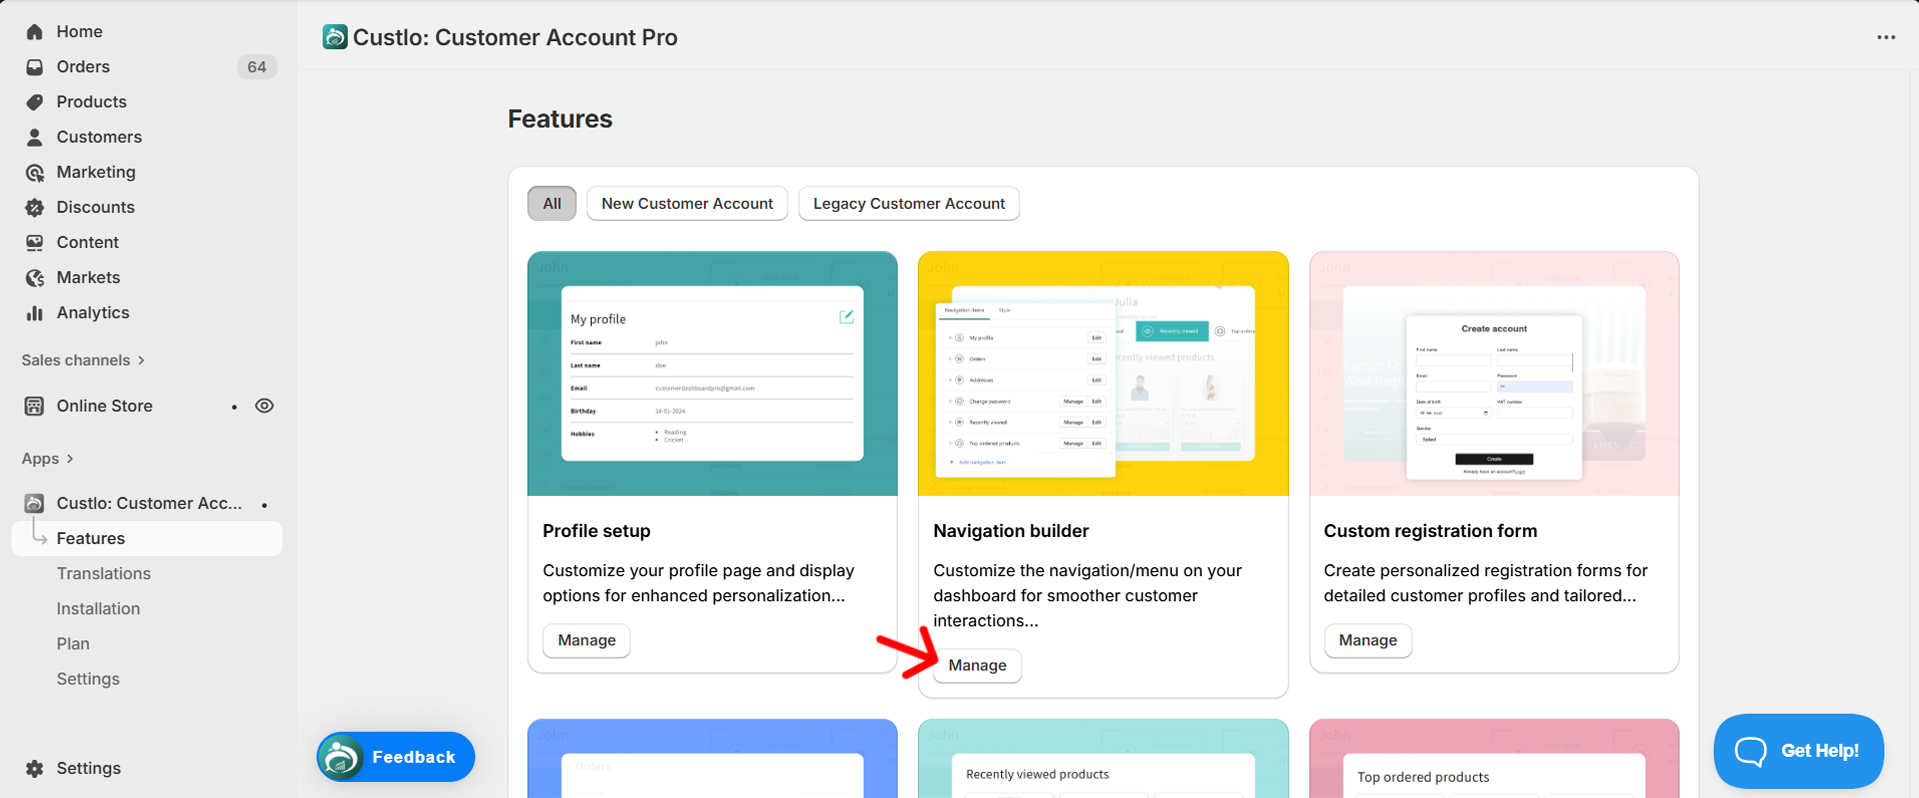This screenshot has width=1919, height=798.
Task: Click Manage under Profile setup
Action: (x=587, y=640)
